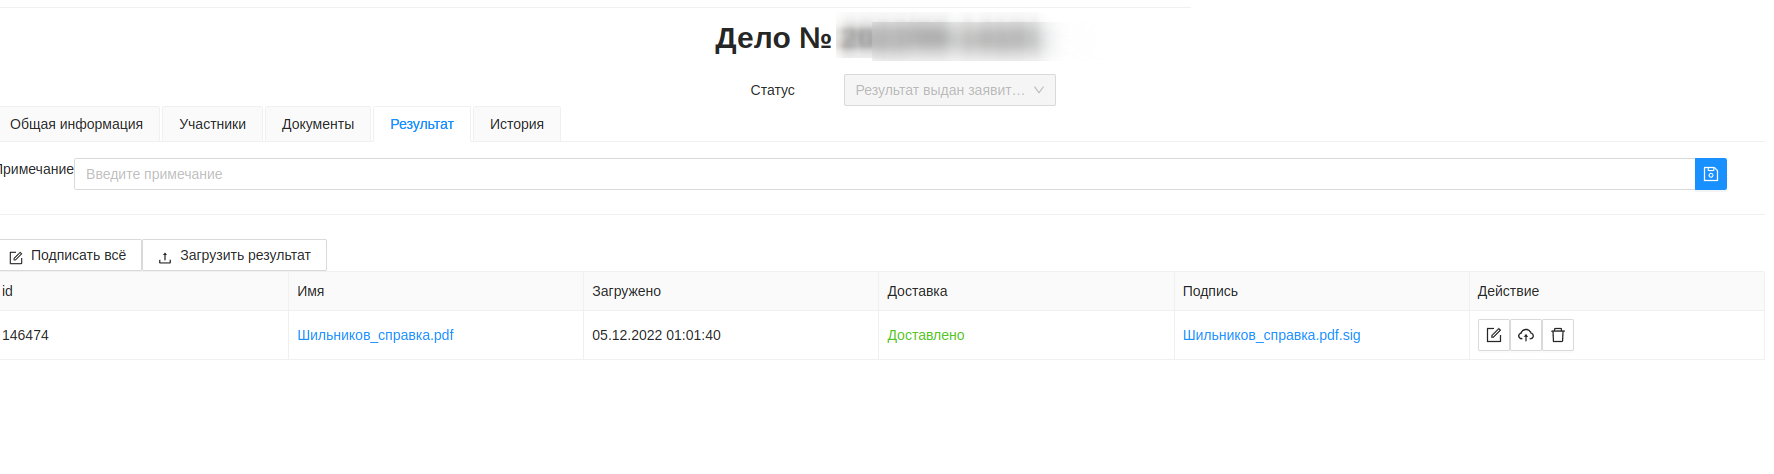
Task: Click the Загрузить результат button
Action: click(x=234, y=255)
